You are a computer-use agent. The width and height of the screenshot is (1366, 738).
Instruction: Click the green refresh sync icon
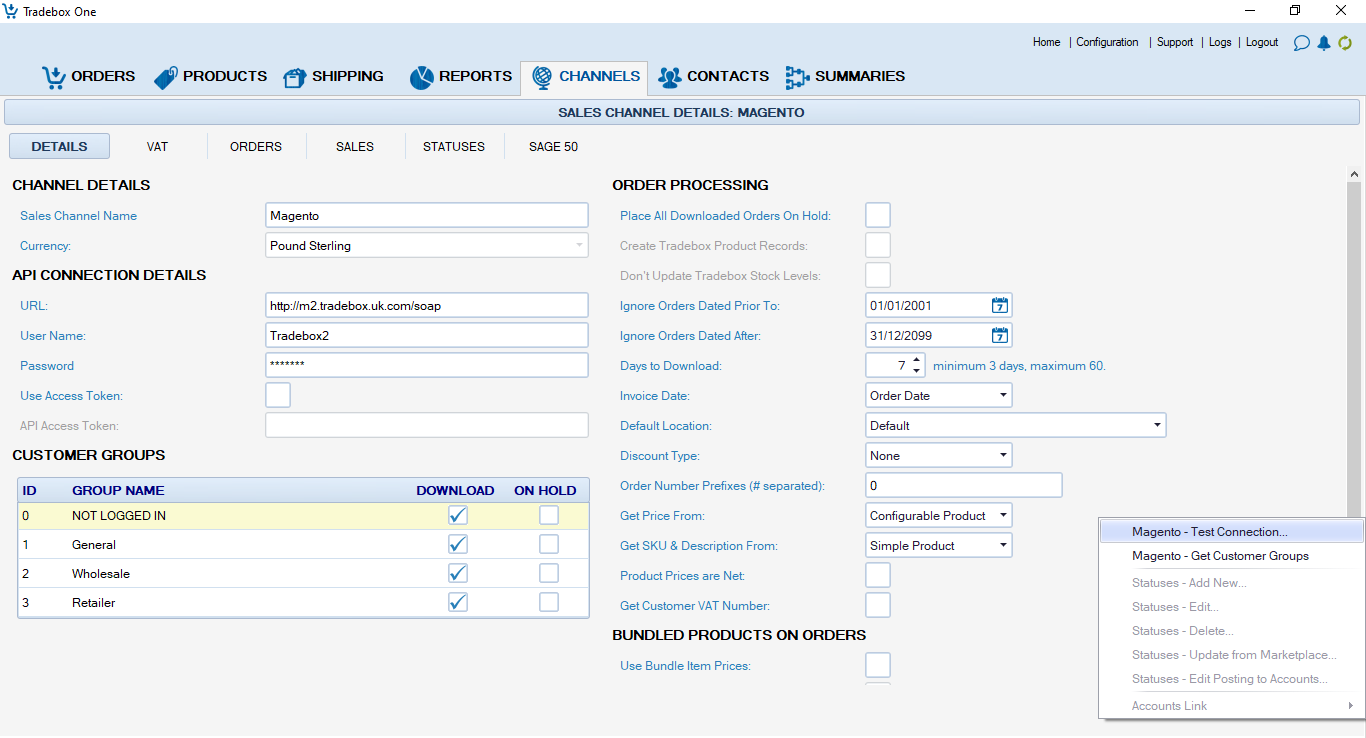pos(1345,43)
